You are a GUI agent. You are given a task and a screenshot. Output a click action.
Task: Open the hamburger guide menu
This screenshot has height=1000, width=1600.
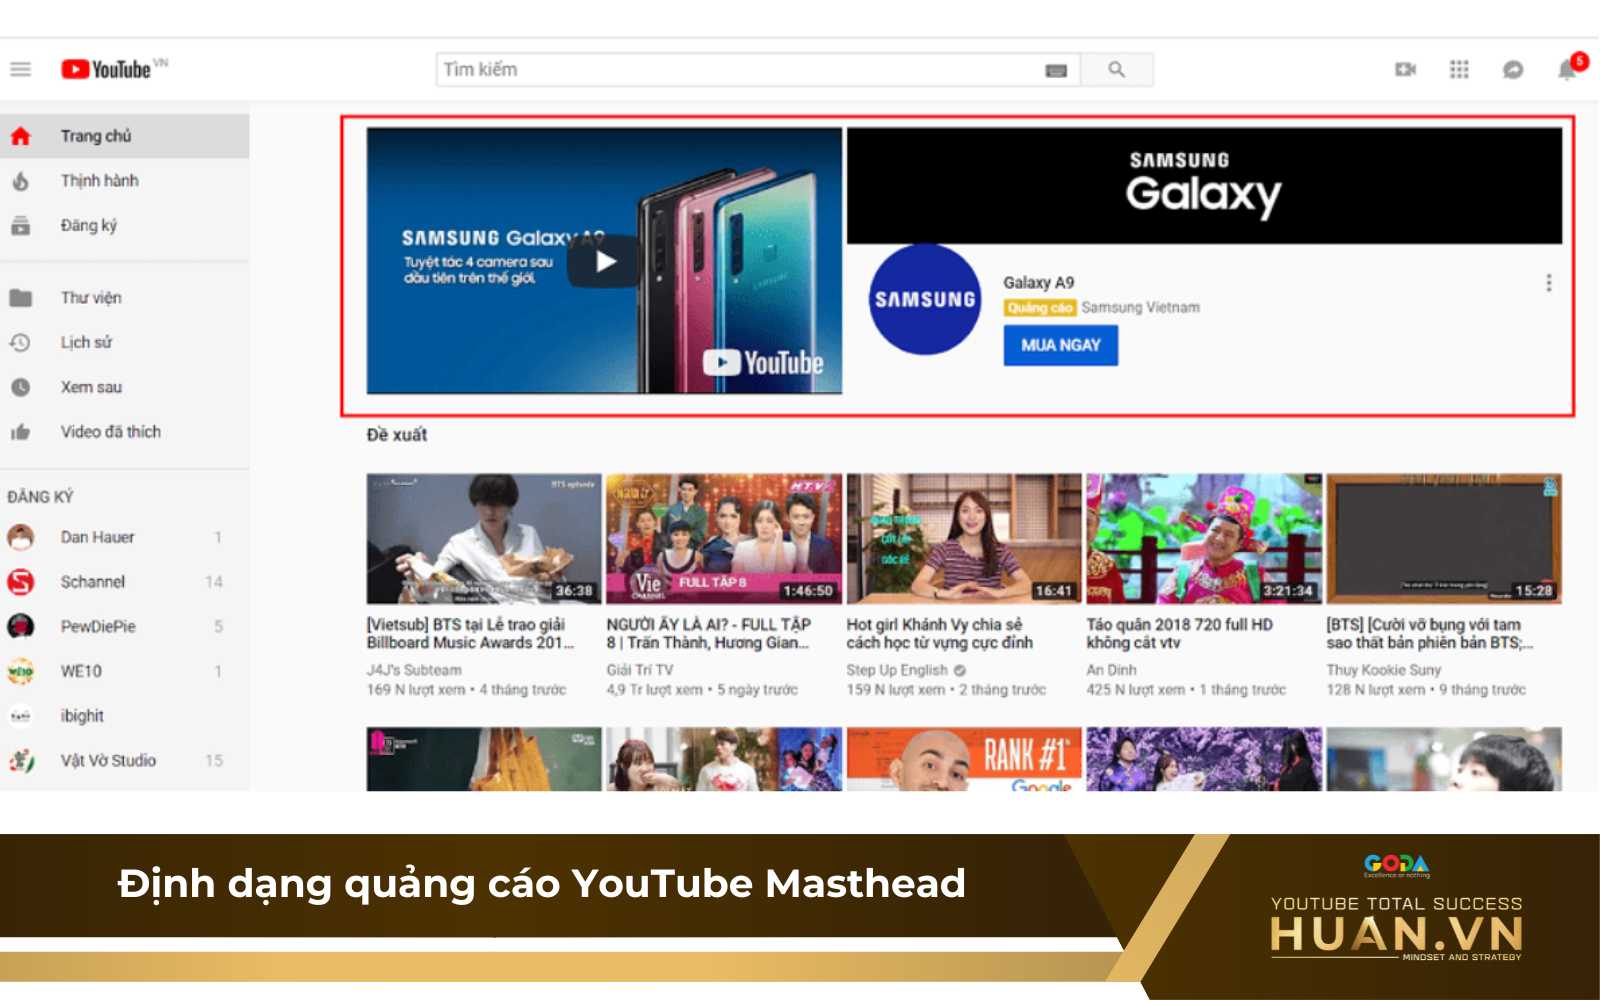tap(20, 69)
